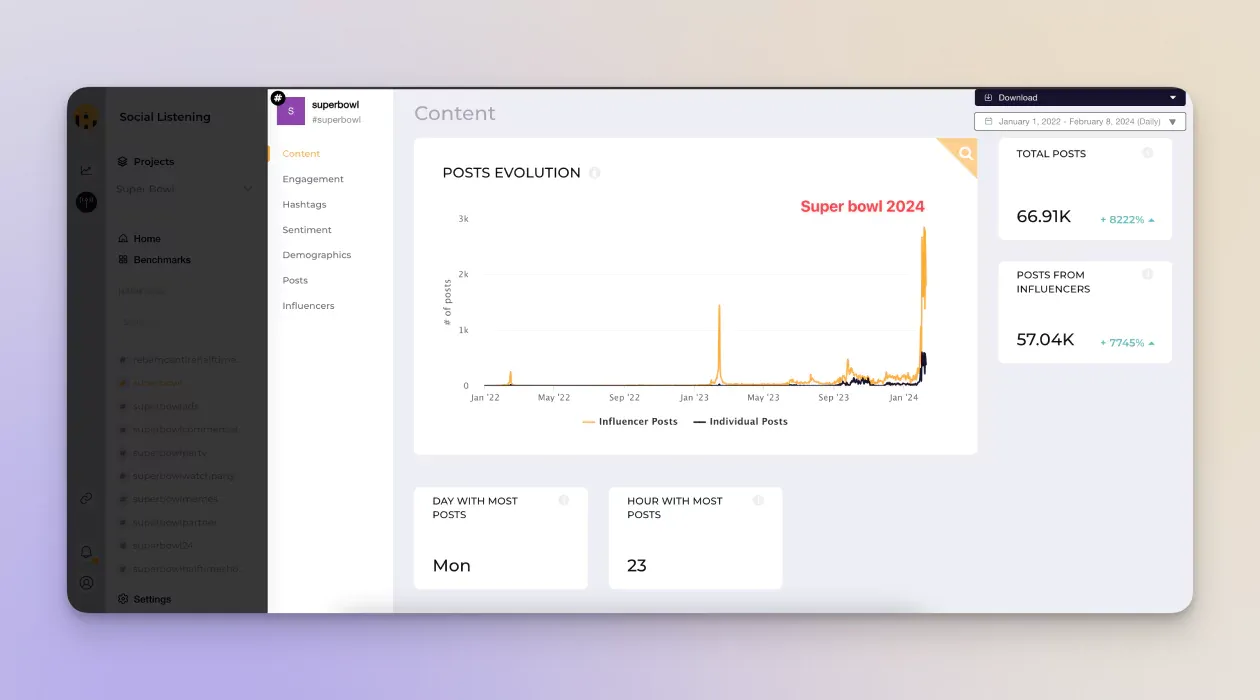Click the purple S superbowl avatar
This screenshot has height=700, width=1260.
291,111
